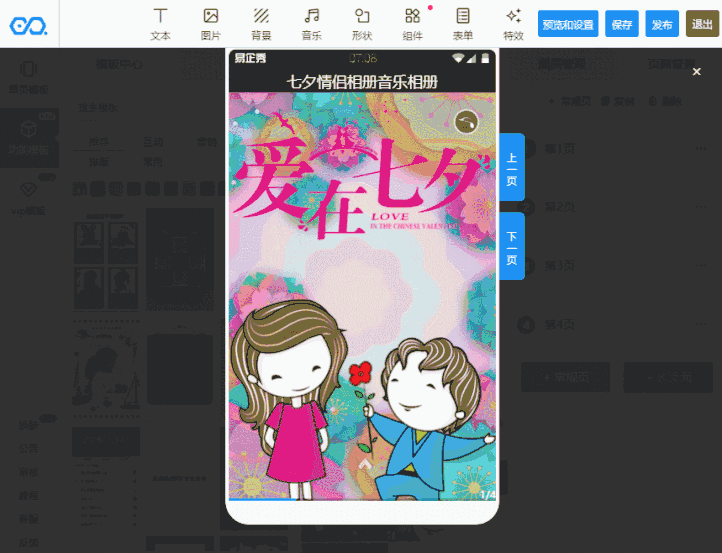
Task: Open the 图片 image tool
Action: pos(210,24)
